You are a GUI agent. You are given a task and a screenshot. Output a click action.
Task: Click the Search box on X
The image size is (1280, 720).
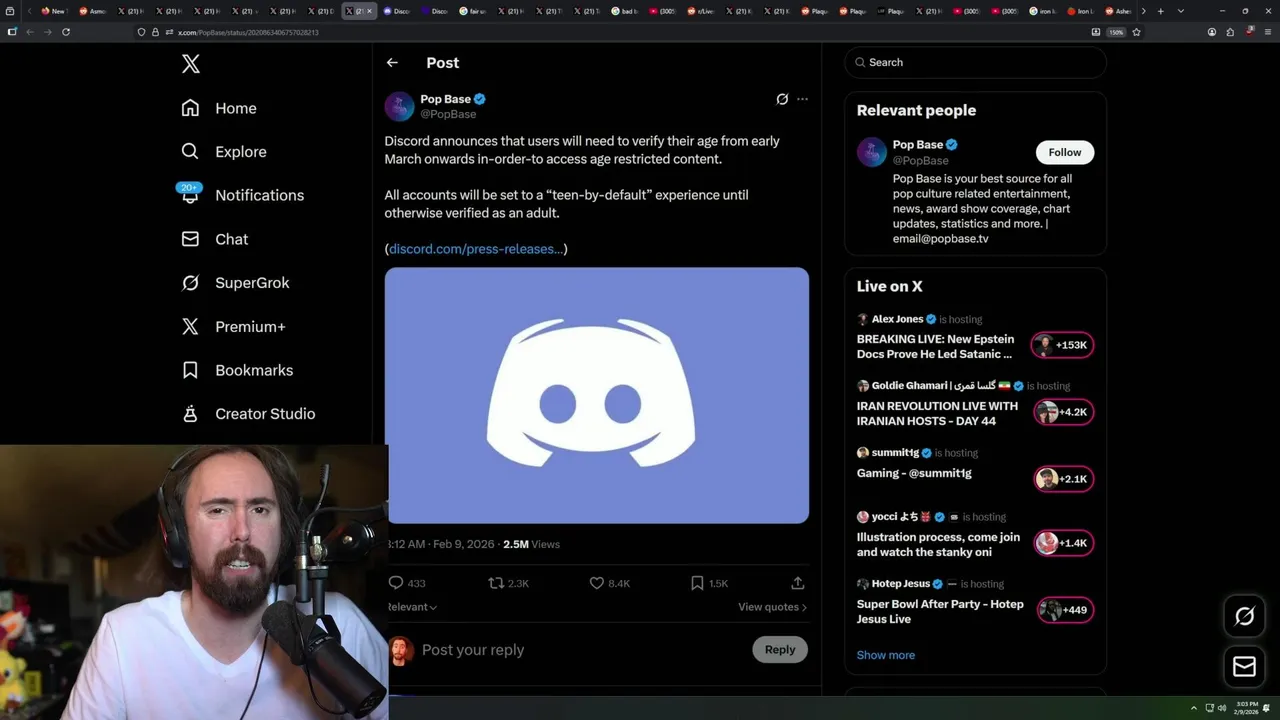point(976,62)
